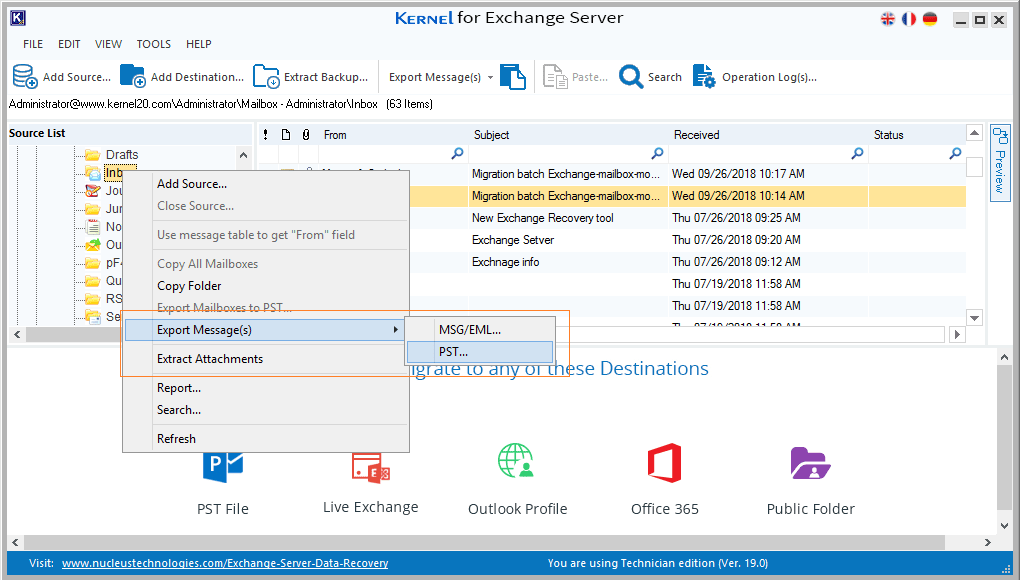Viewport: 1020px width, 580px height.
Task: Click the Copy documents toolbar icon
Action: 513,77
